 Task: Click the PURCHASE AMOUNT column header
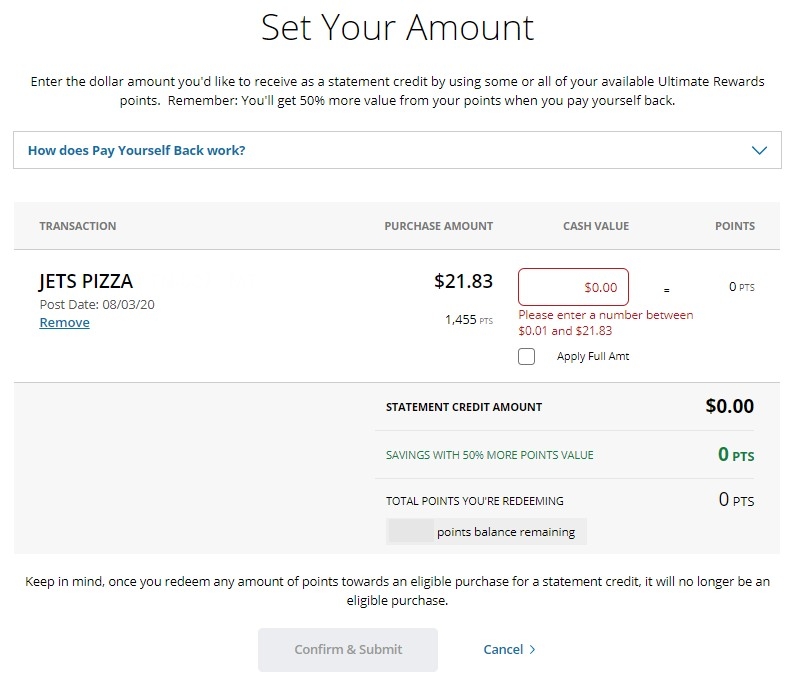(x=438, y=226)
